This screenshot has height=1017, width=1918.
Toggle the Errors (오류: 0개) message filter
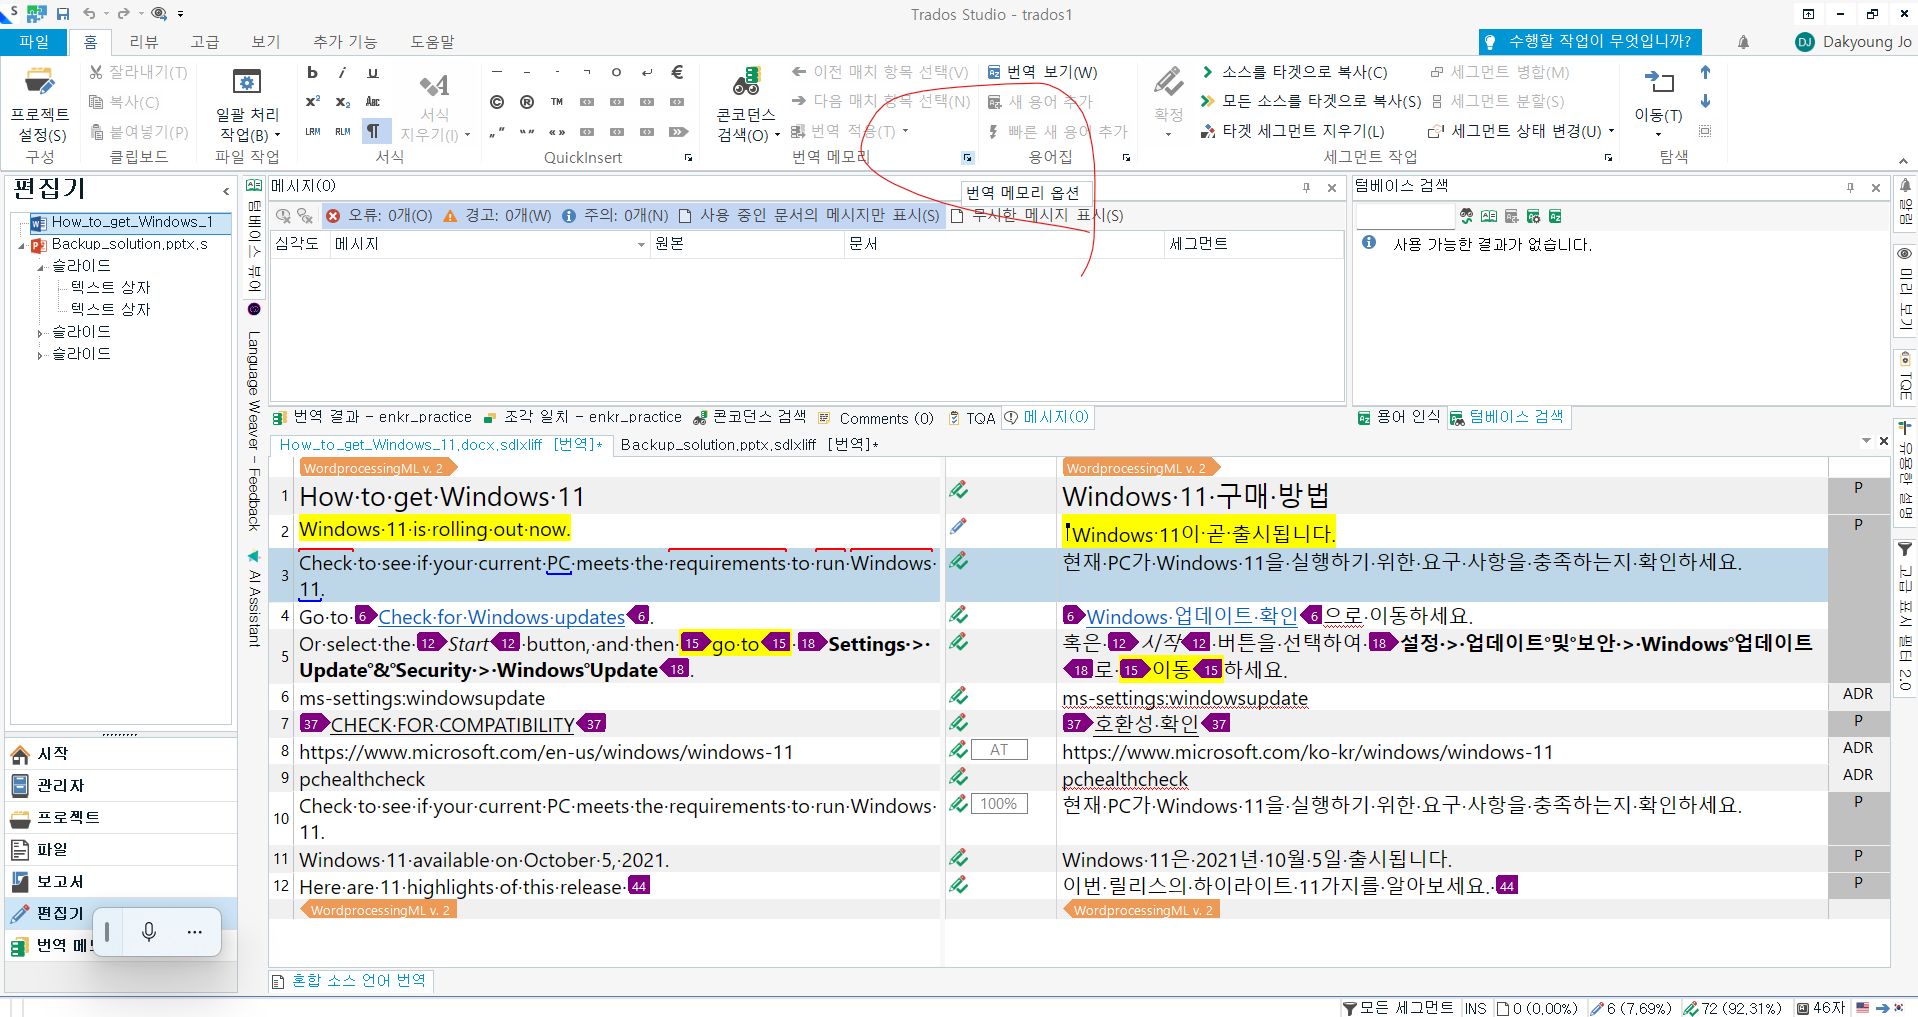click(378, 216)
